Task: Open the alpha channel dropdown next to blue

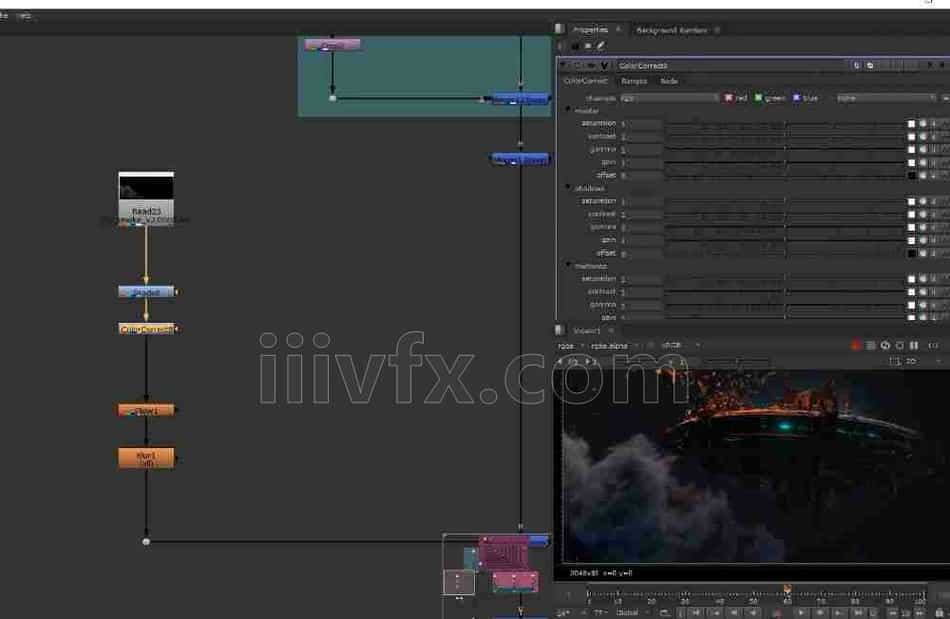Action: point(886,98)
